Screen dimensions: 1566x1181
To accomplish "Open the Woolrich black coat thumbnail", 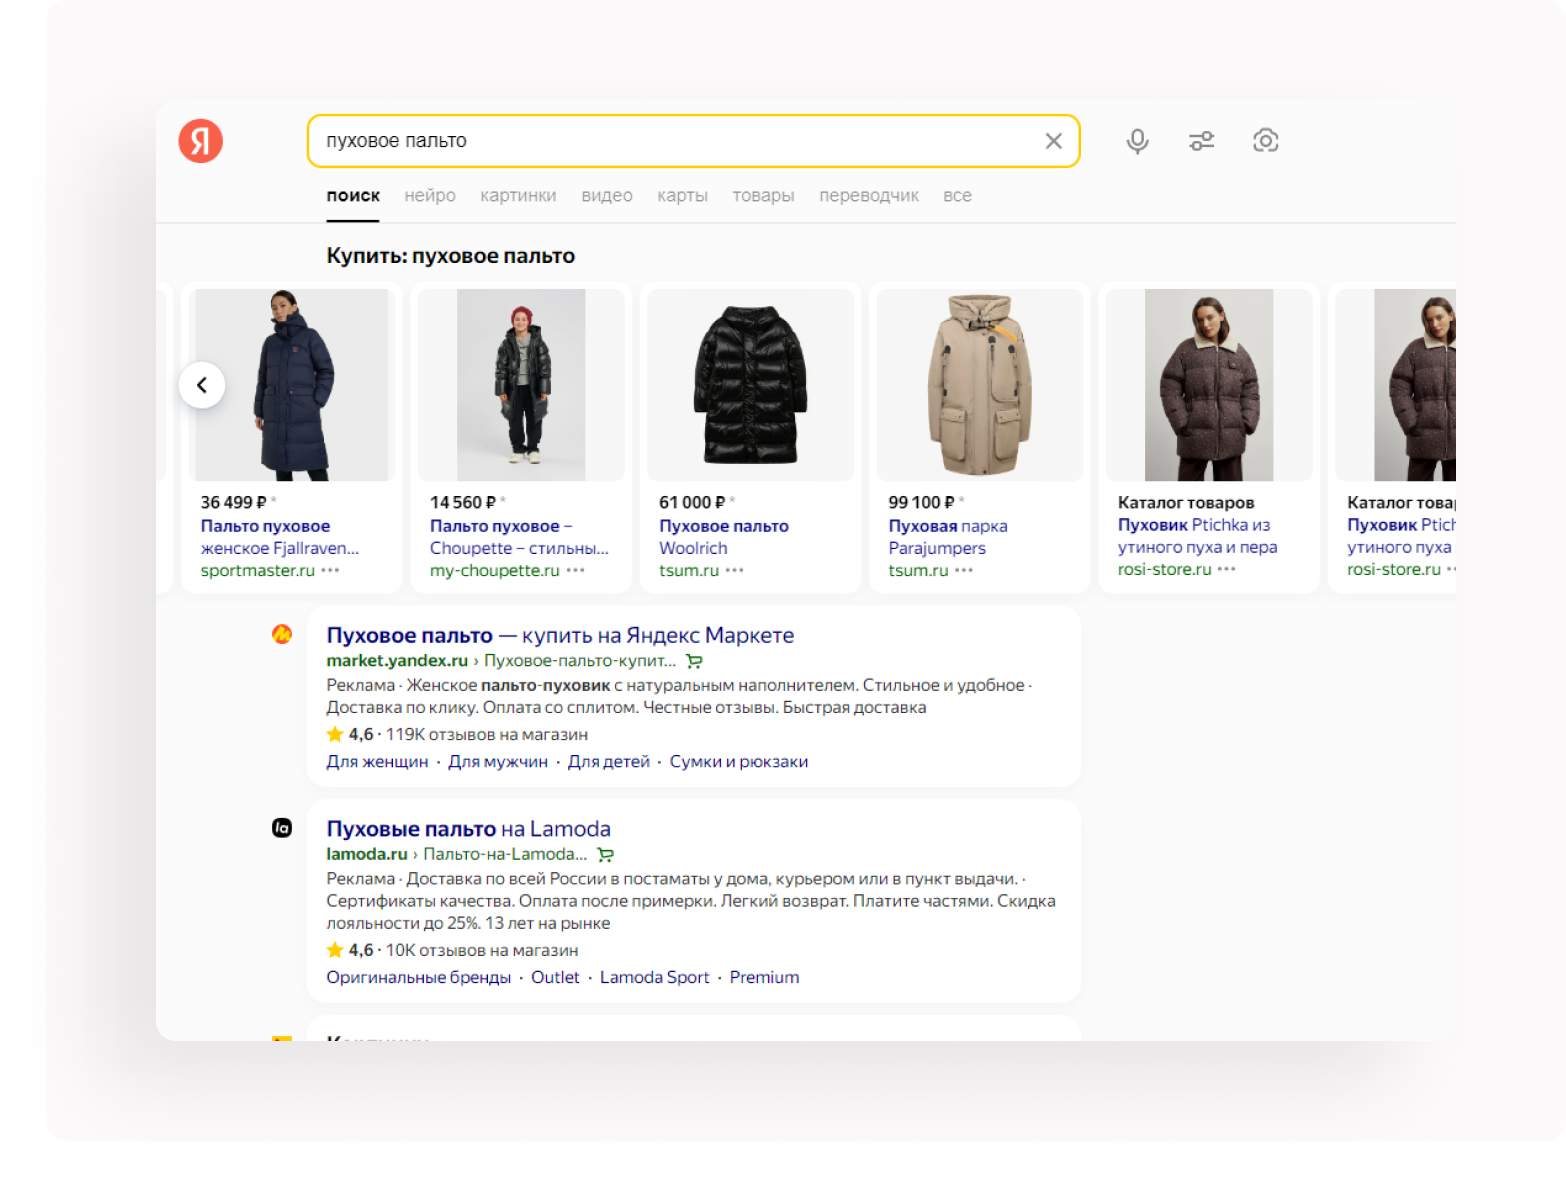I will tap(750, 385).
